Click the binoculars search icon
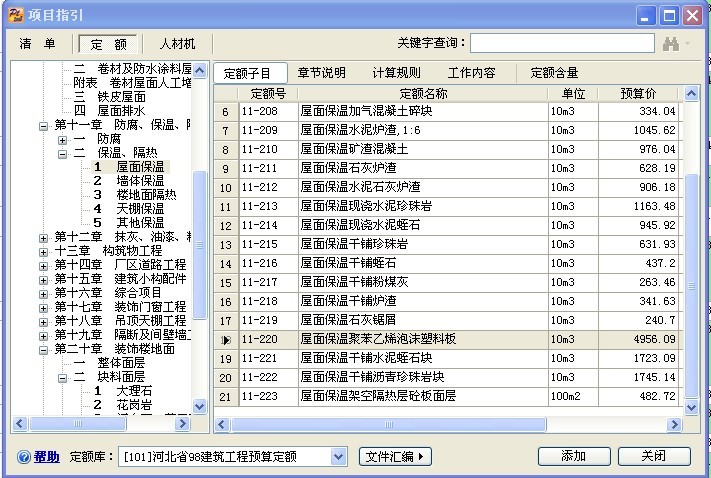Image resolution: width=711 pixels, height=478 pixels. 671,44
